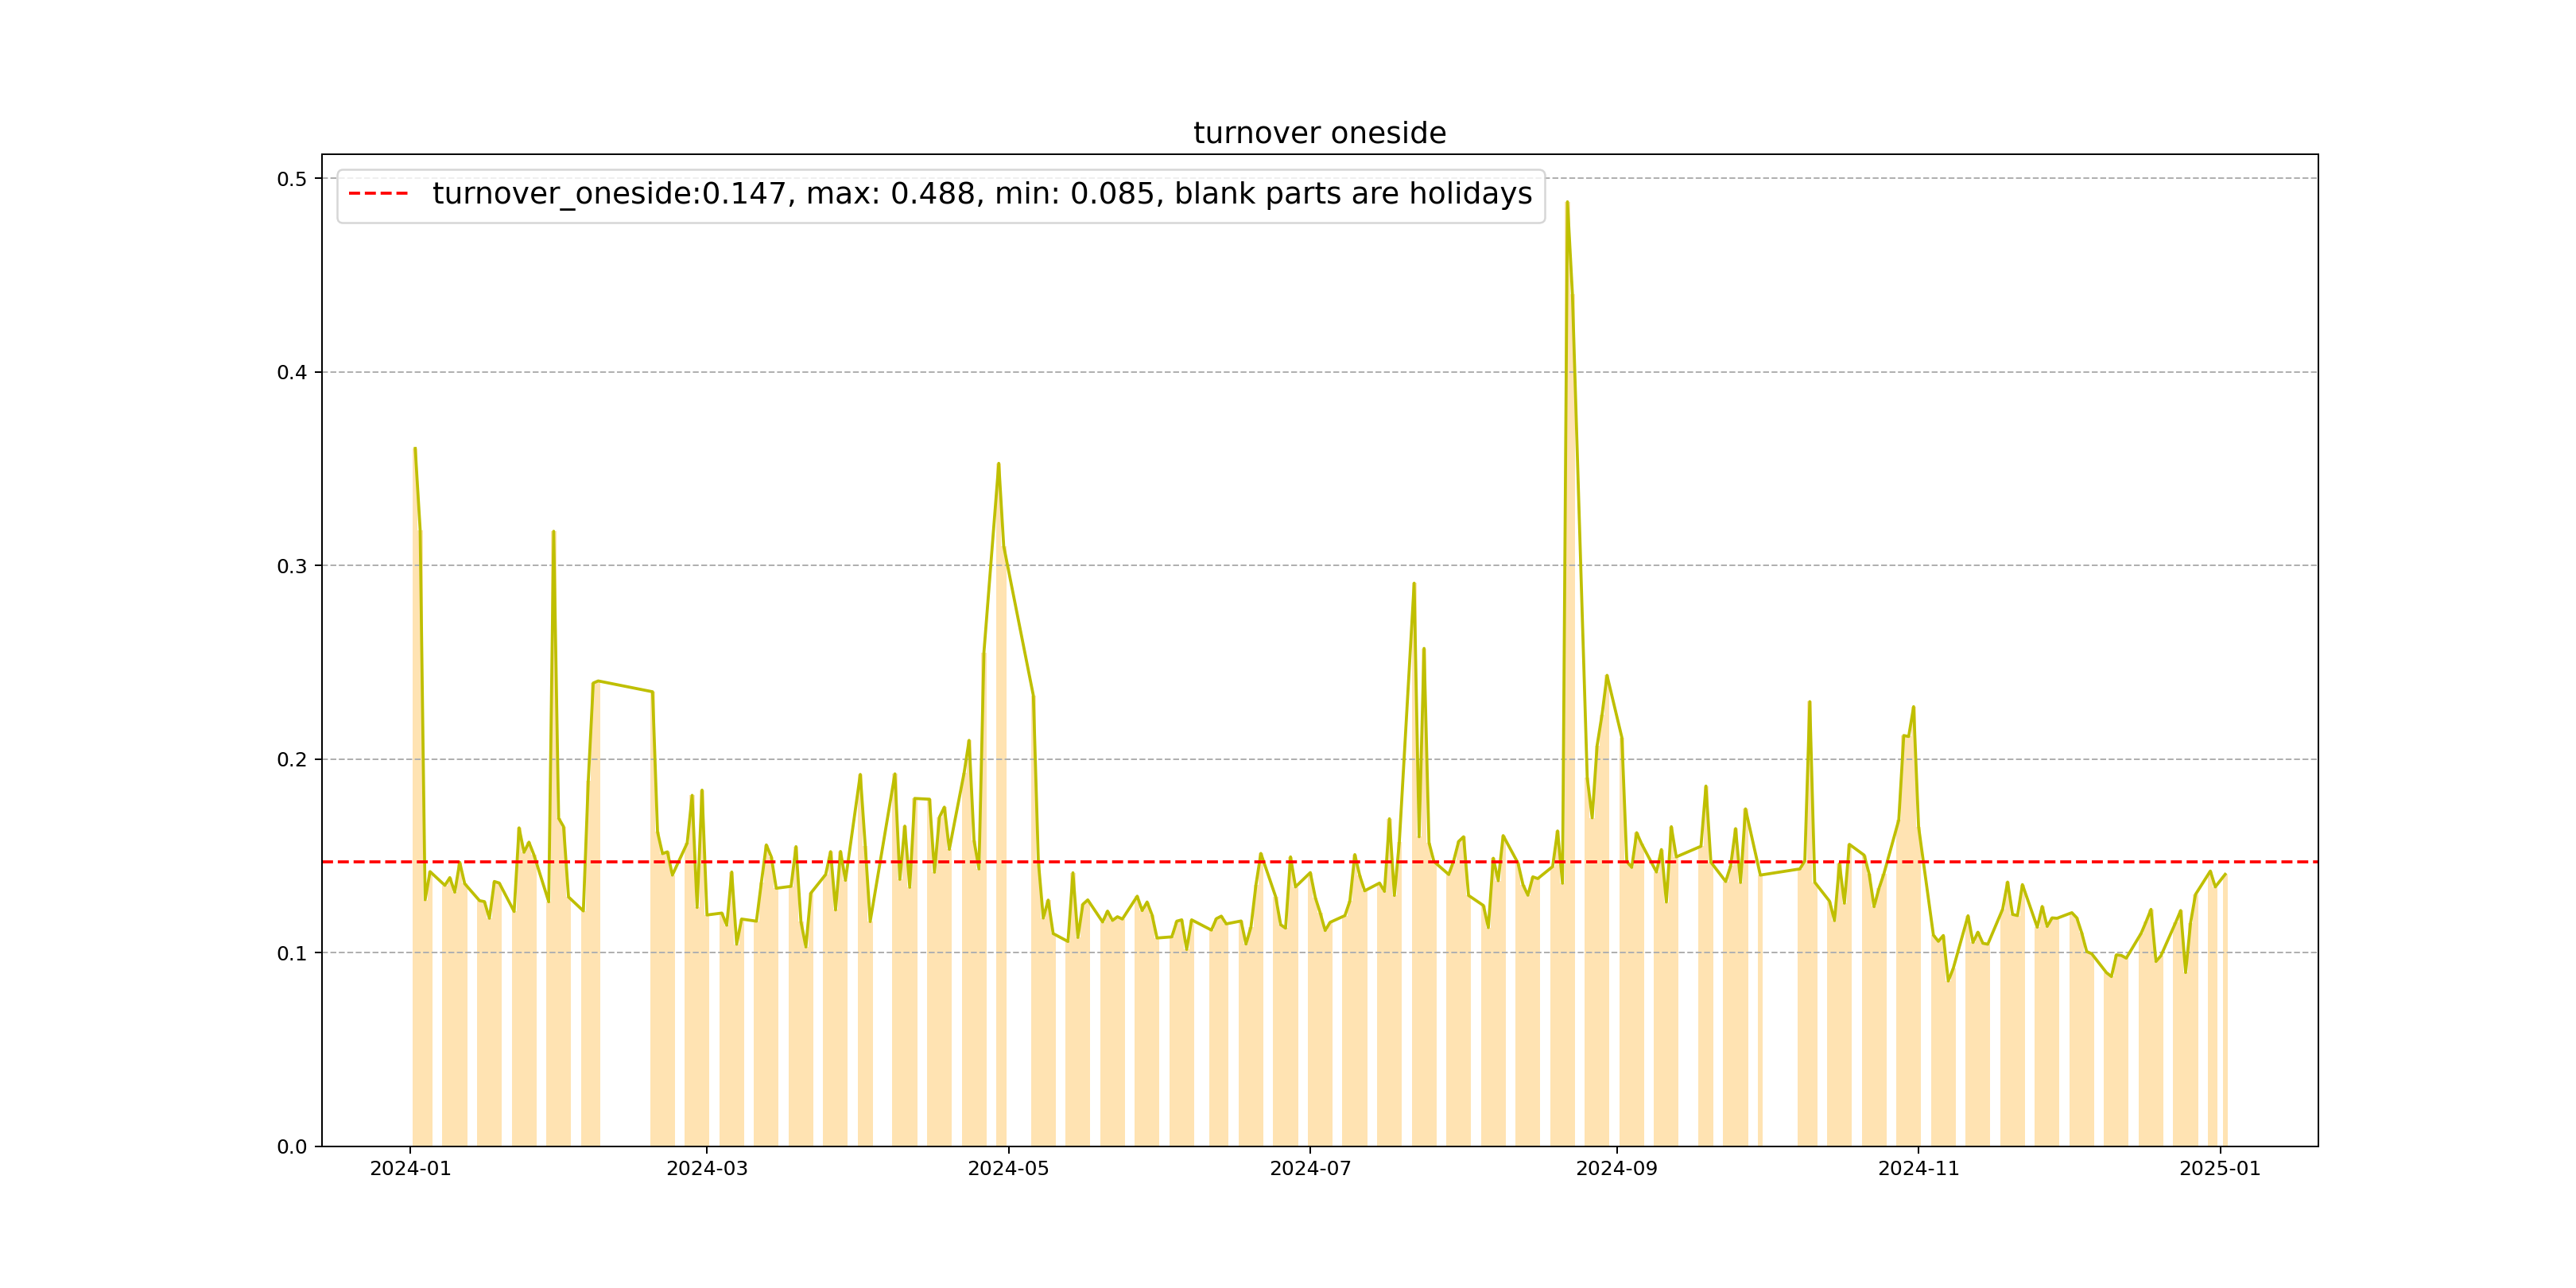
Task: Click the 2024-05 x-axis tick label
Action: coord(1008,1169)
